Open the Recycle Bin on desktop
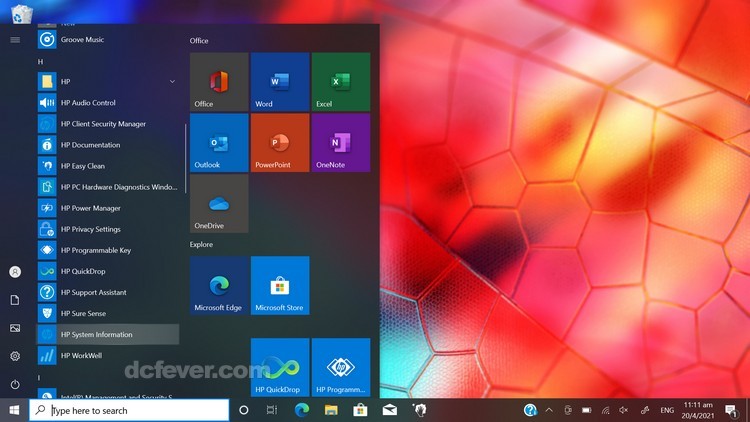Viewport: 750px width, 422px height. point(22,13)
